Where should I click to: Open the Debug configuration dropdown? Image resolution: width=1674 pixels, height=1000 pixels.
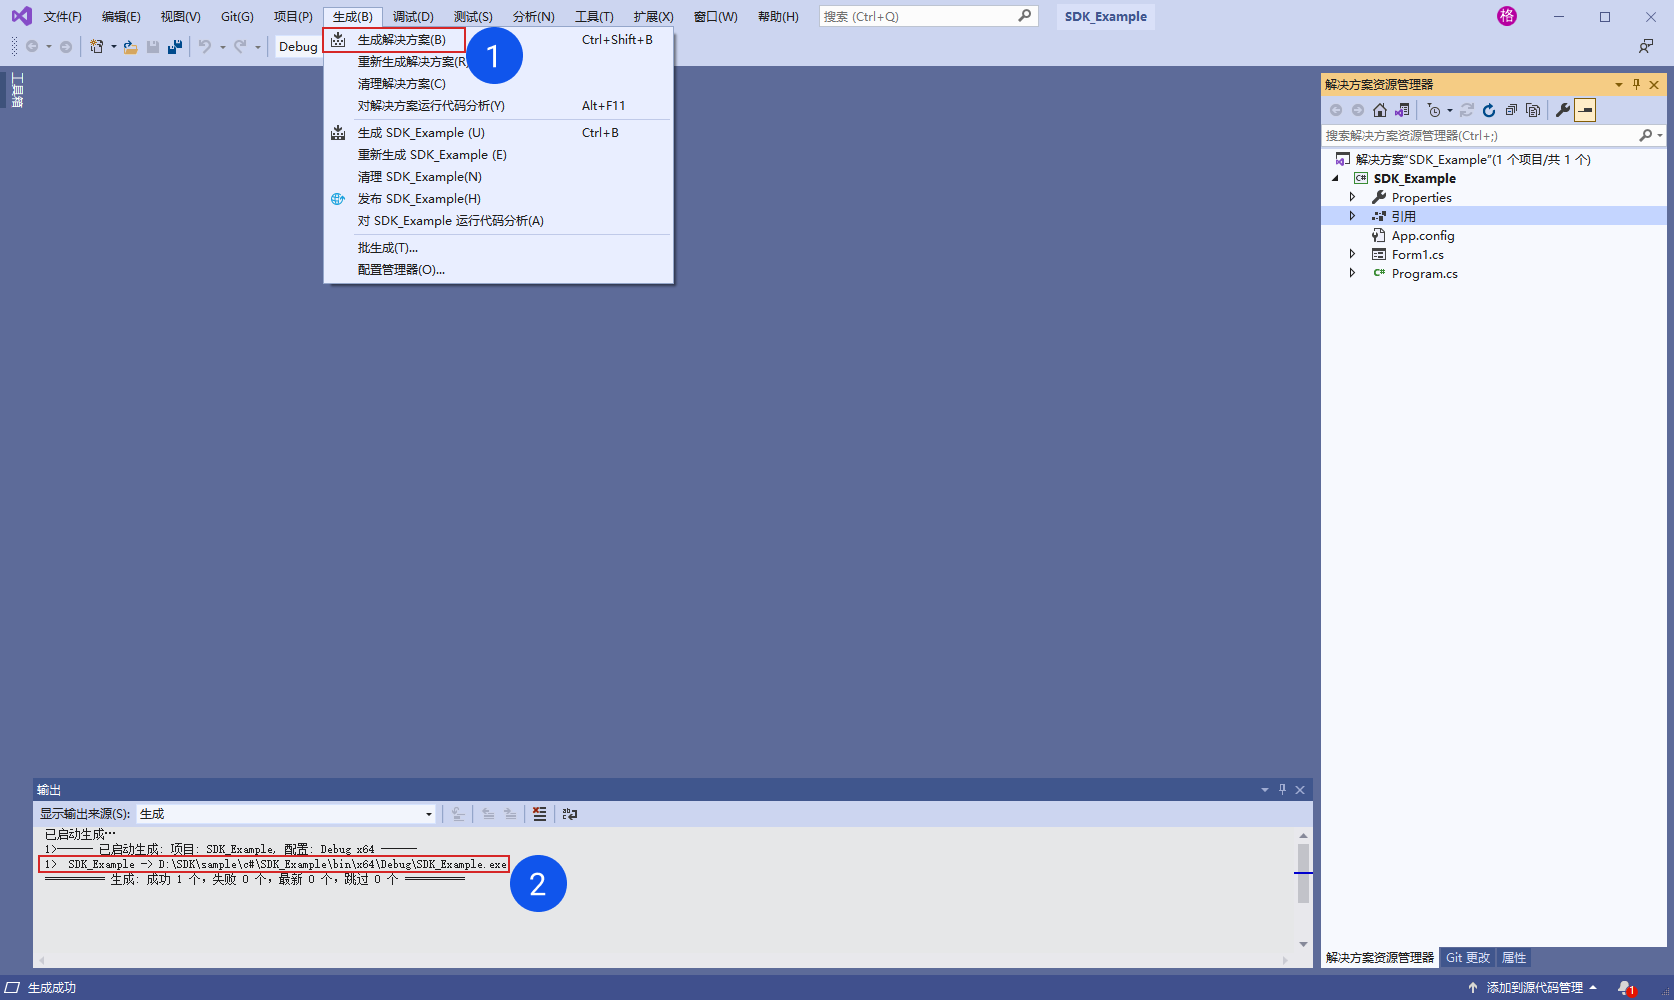(298, 46)
